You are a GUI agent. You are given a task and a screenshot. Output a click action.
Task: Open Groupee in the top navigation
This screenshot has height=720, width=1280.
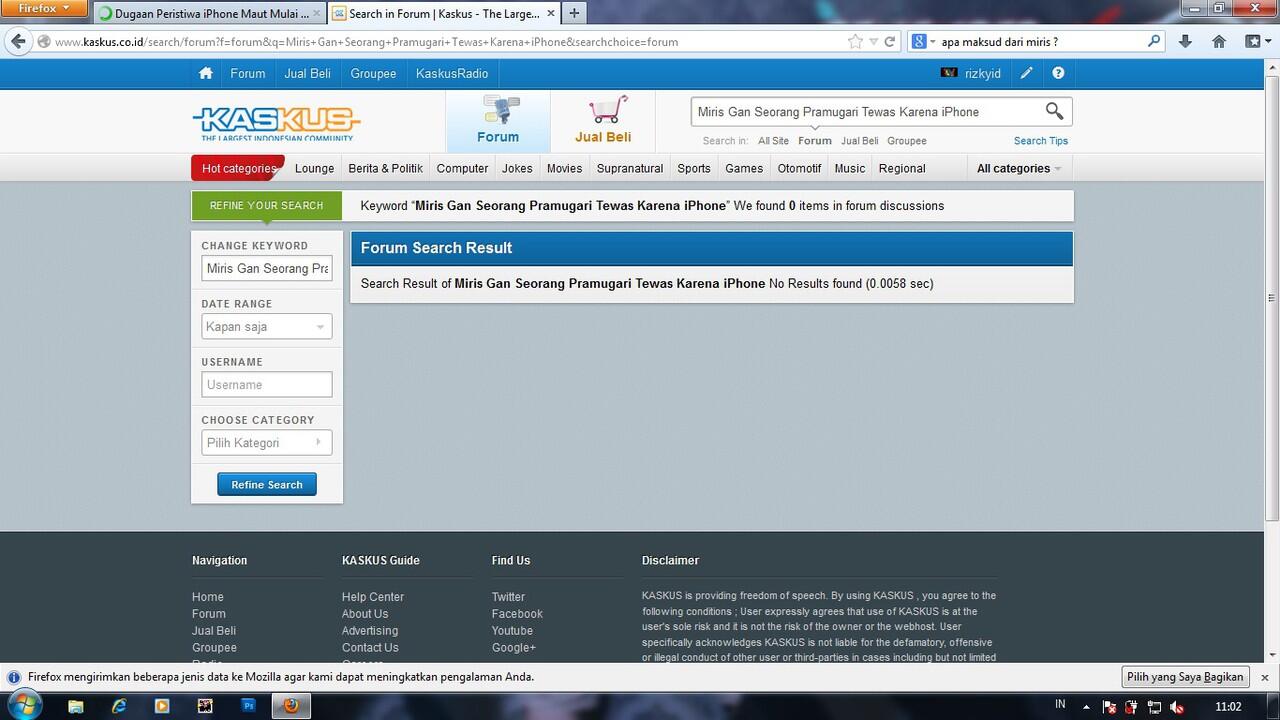click(x=373, y=73)
